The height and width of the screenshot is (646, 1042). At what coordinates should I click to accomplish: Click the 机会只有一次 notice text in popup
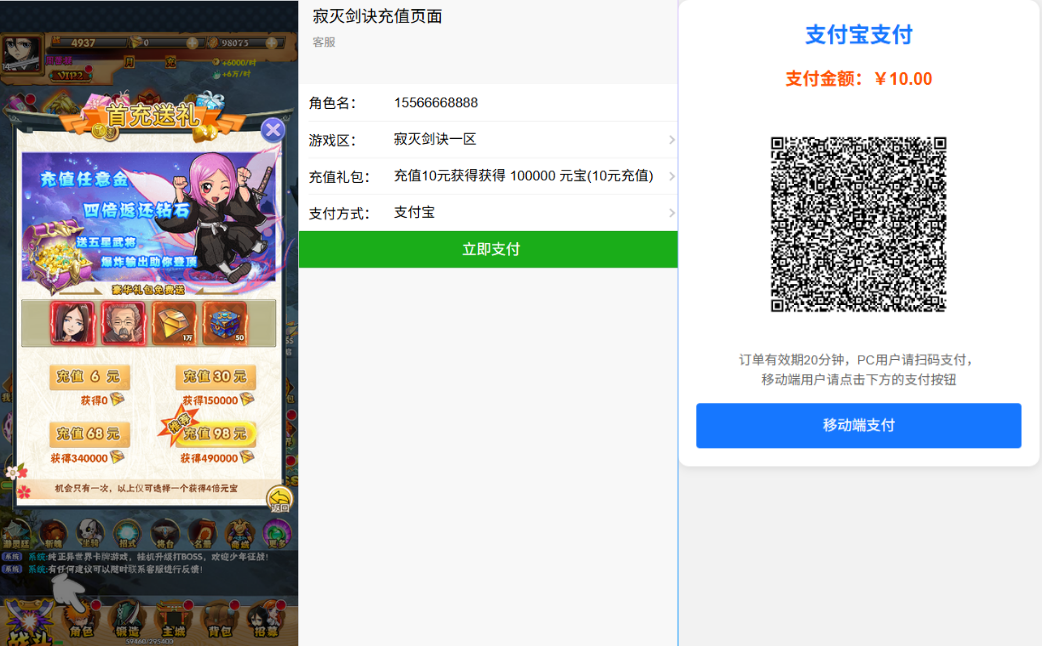coord(146,488)
